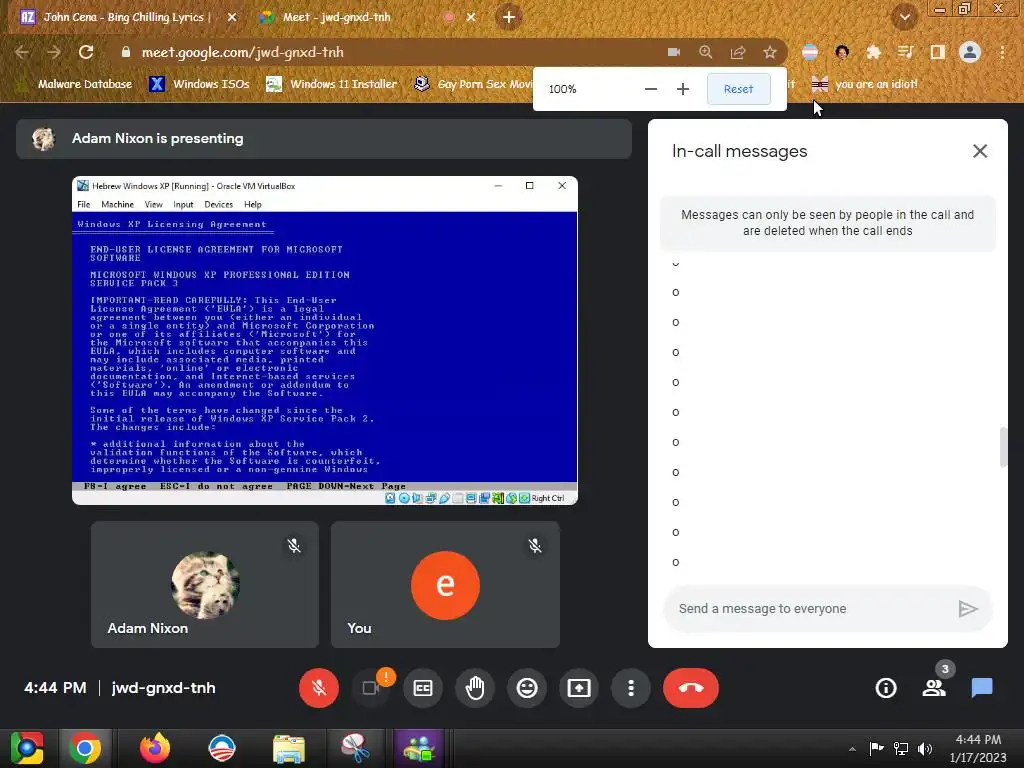Viewport: 1024px width, 768px height.
Task: Go back in browser history
Action: pyautogui.click(x=22, y=52)
